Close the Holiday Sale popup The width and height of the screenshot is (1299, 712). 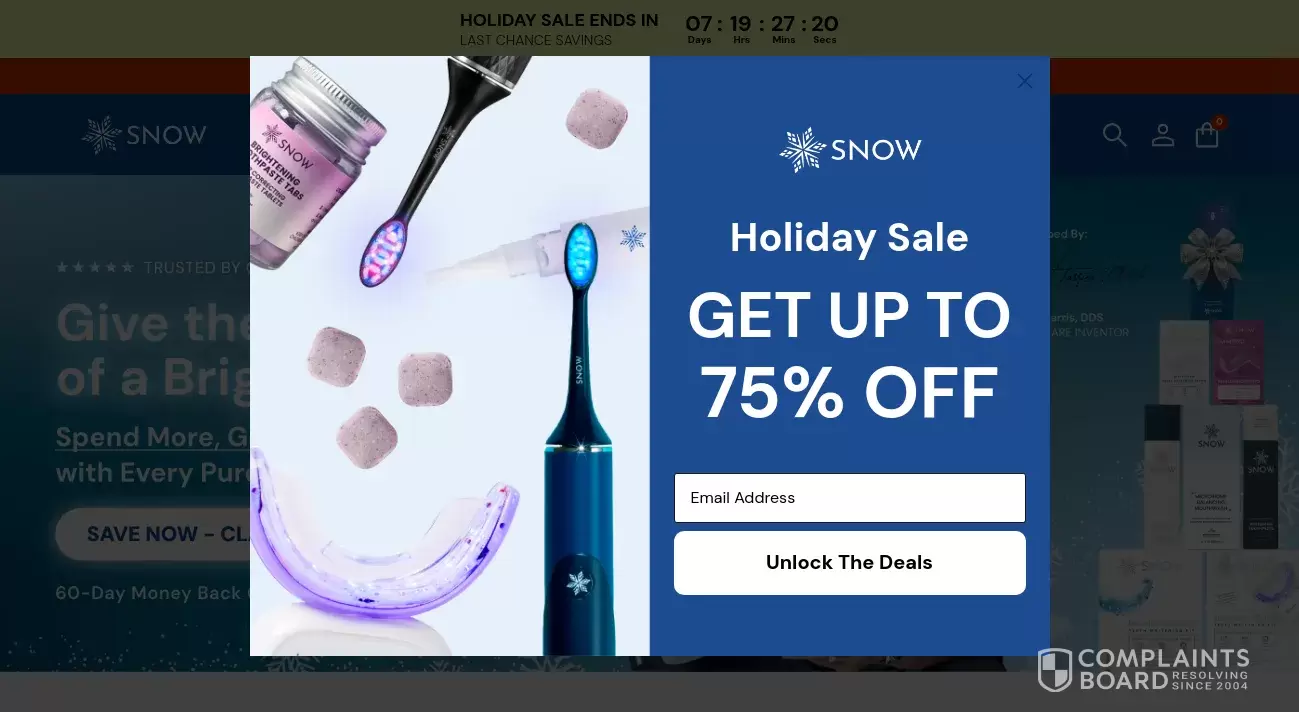point(1024,81)
